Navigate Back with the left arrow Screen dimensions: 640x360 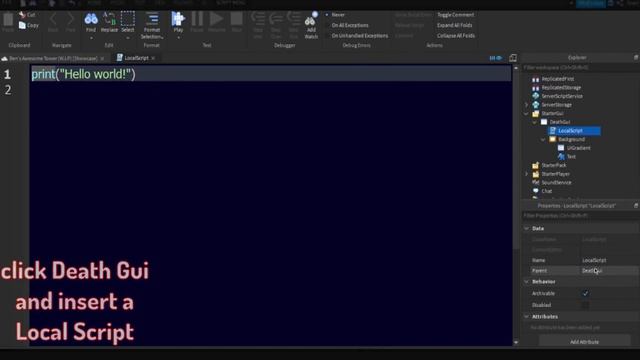(53, 19)
